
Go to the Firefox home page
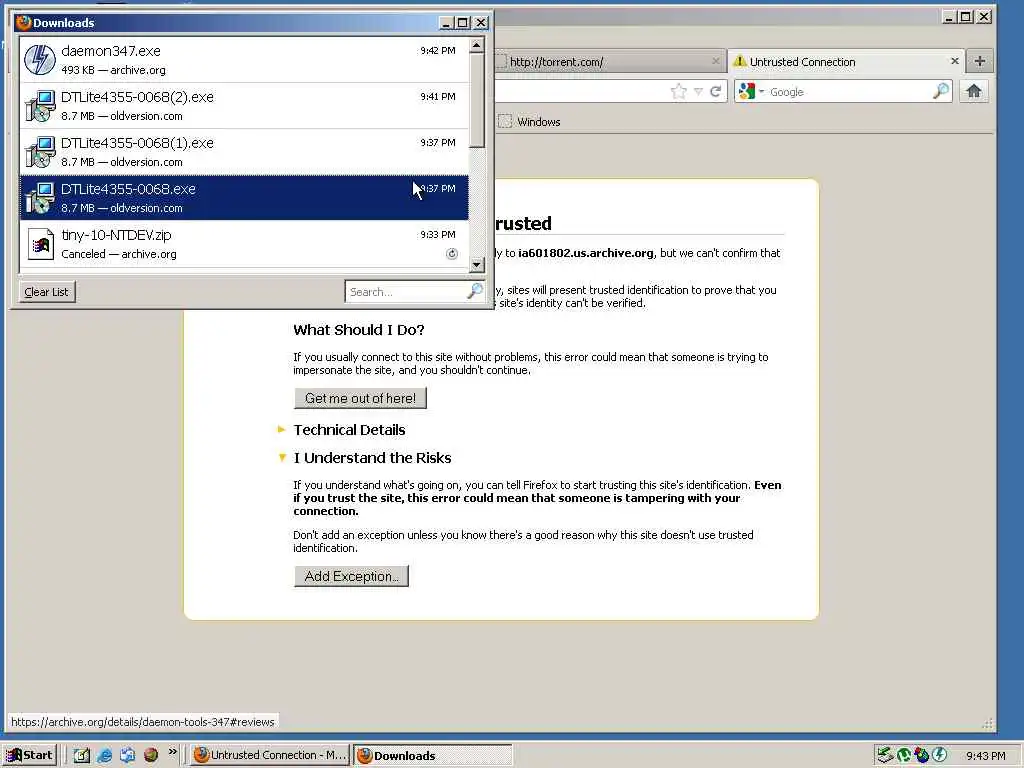point(974,91)
